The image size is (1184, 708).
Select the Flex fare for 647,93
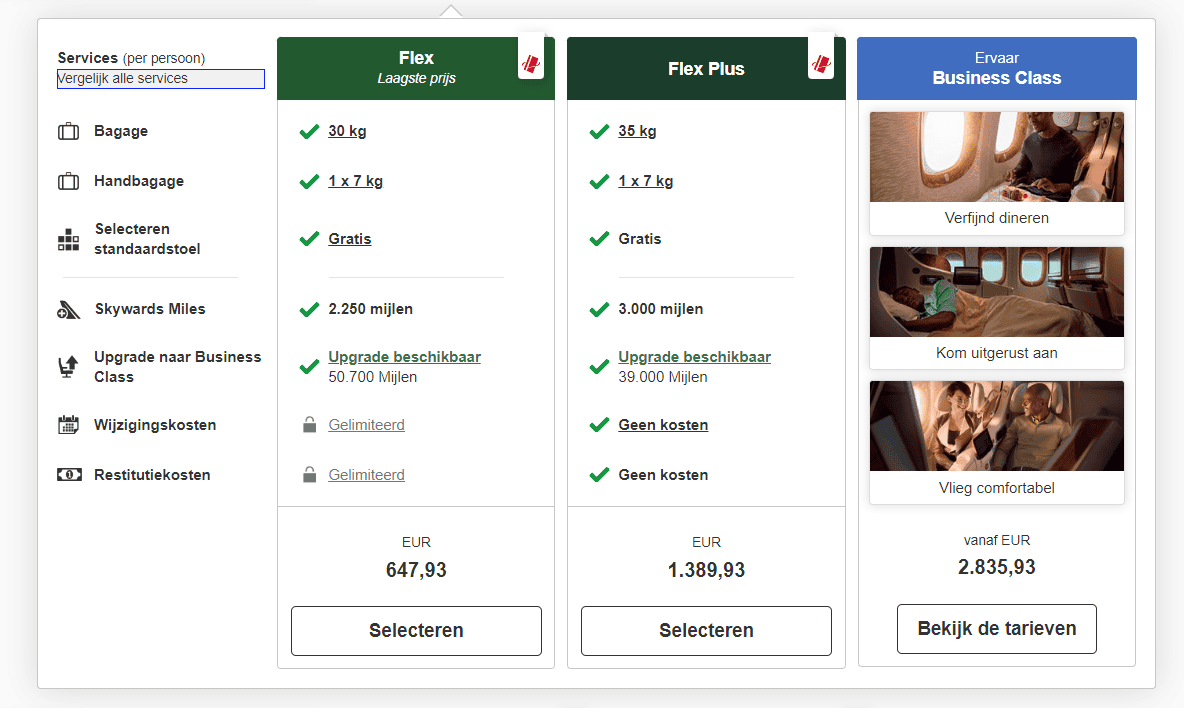click(416, 631)
